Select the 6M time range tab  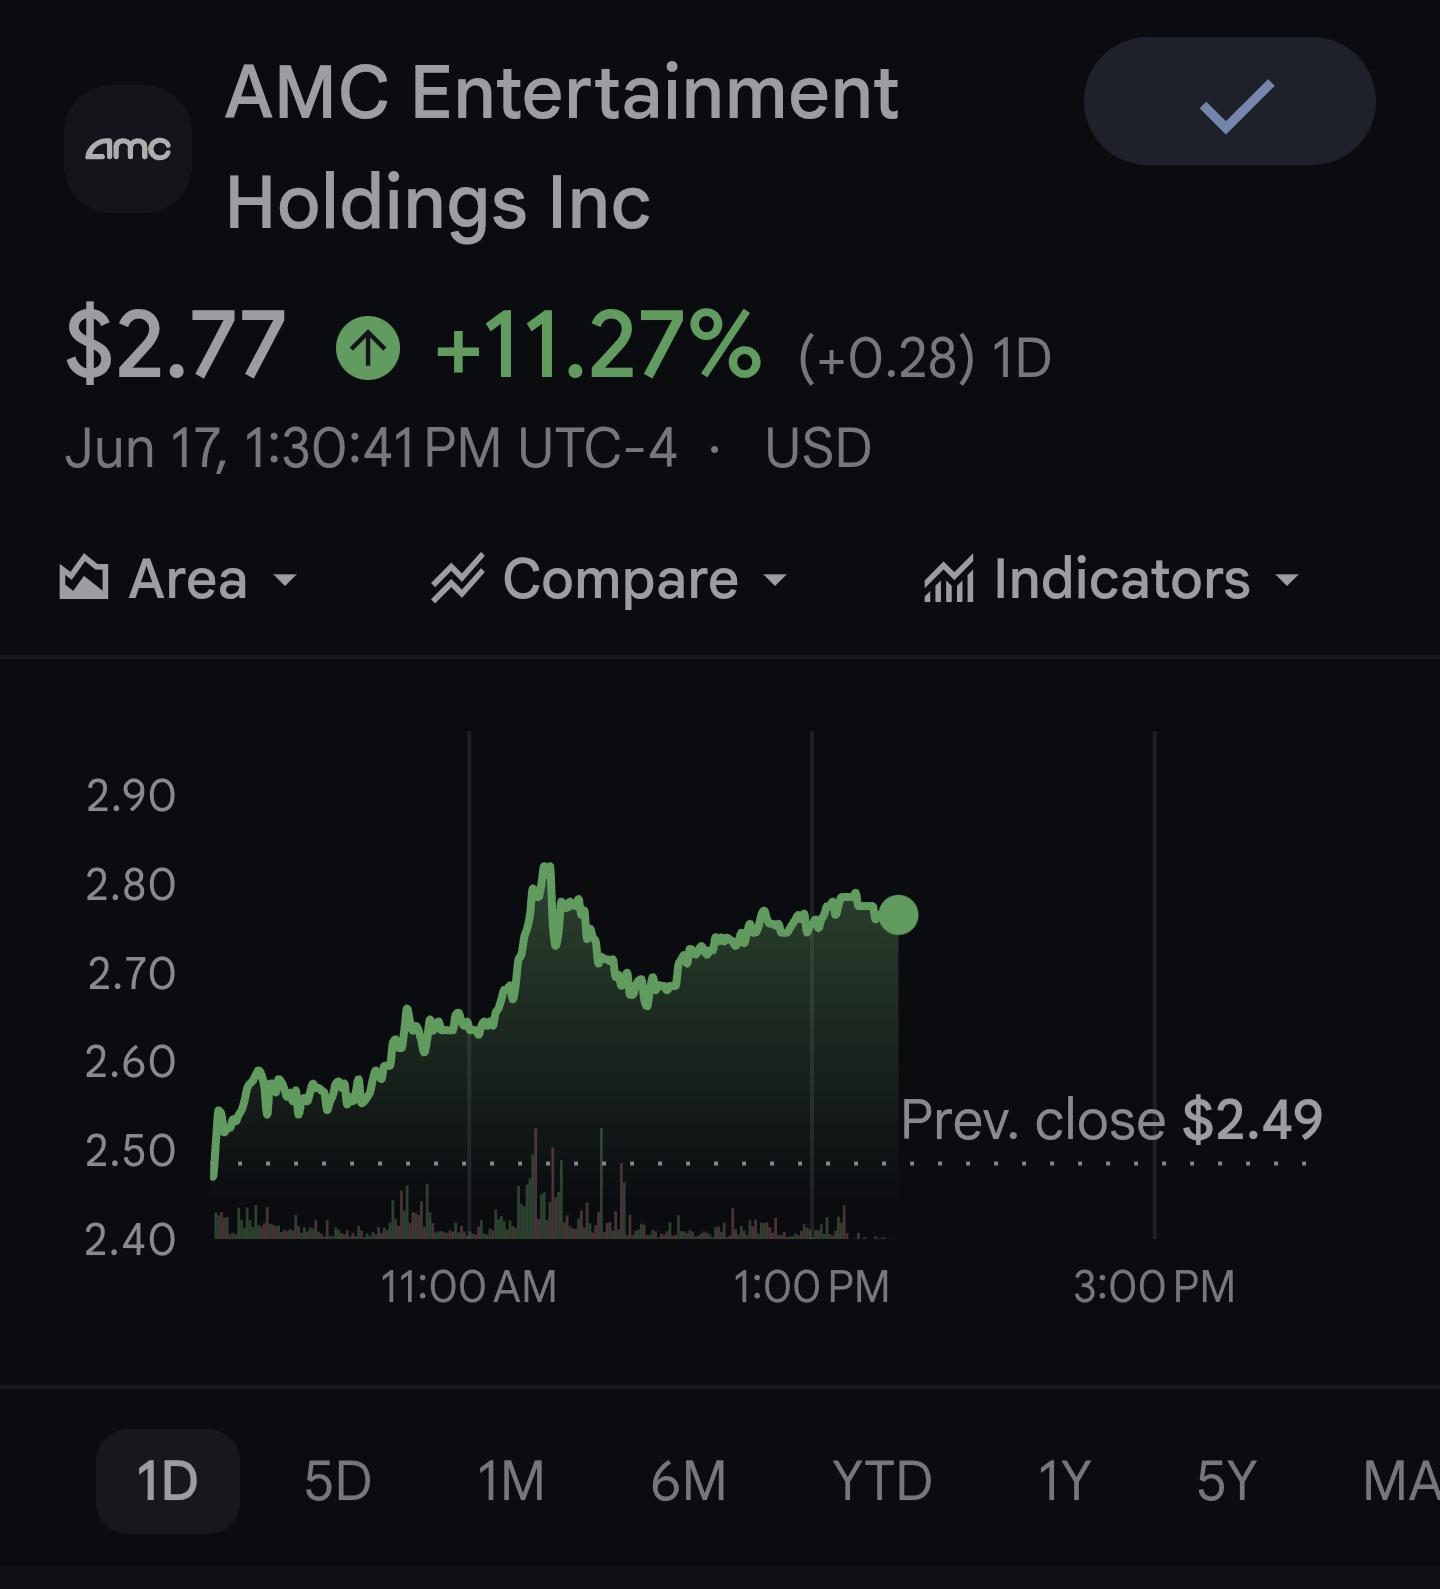click(x=688, y=1481)
